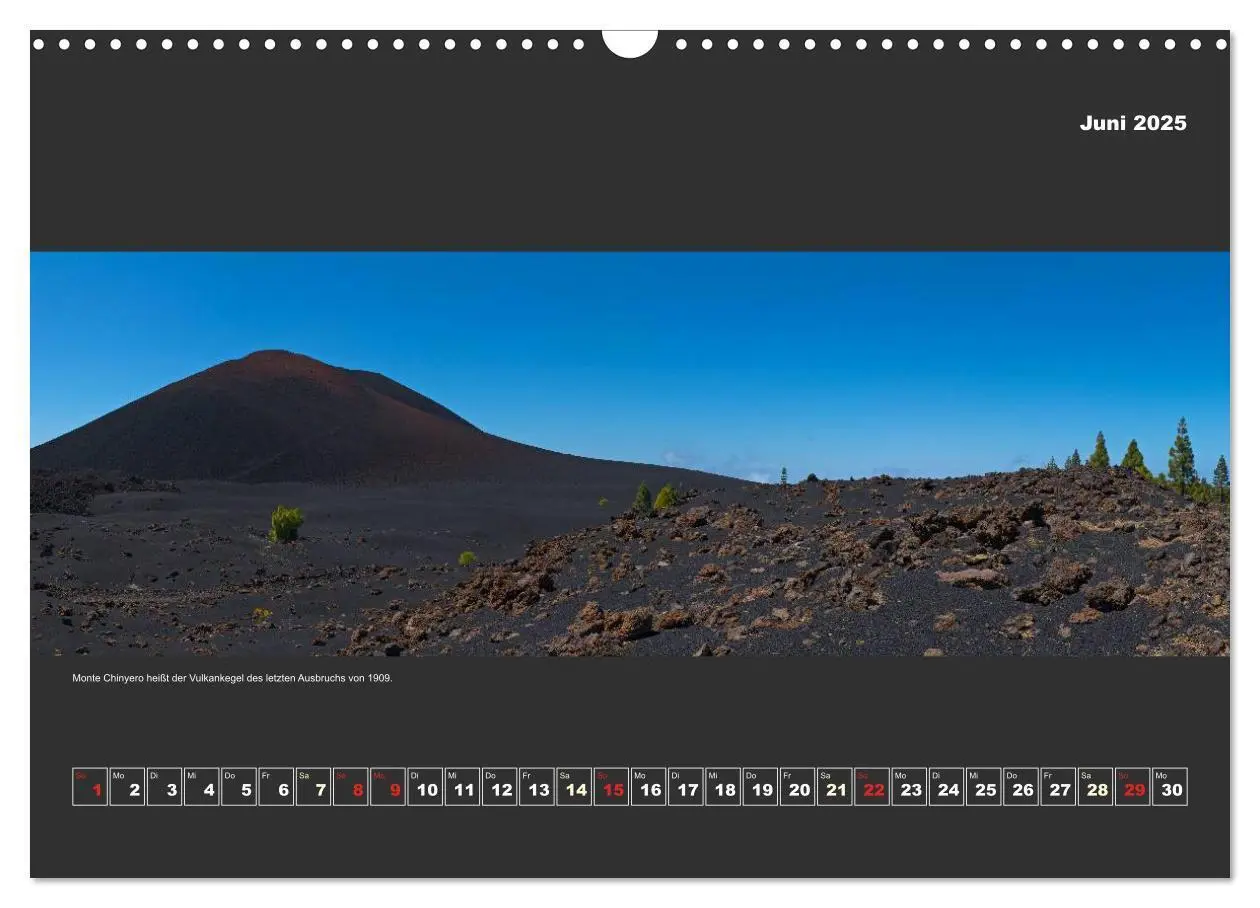Select the Wednesday 4 date cell
The height and width of the screenshot is (908, 1260).
(x=202, y=786)
